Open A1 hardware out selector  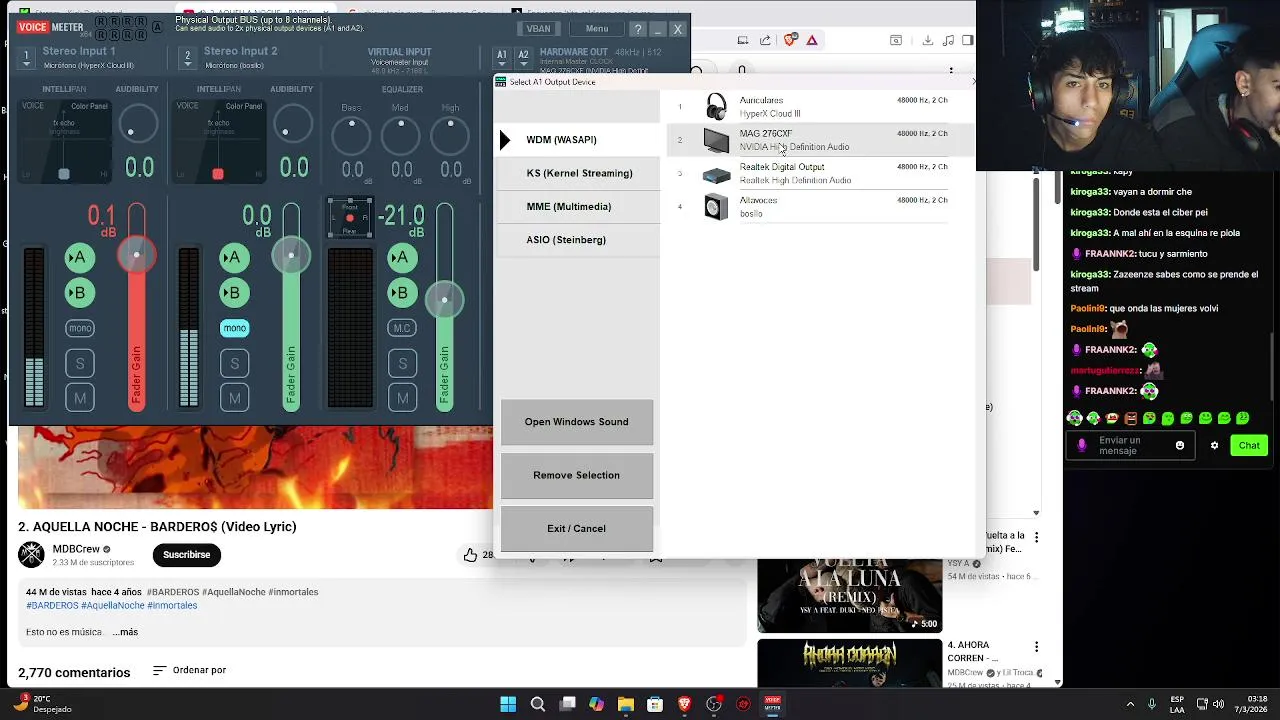click(x=502, y=56)
